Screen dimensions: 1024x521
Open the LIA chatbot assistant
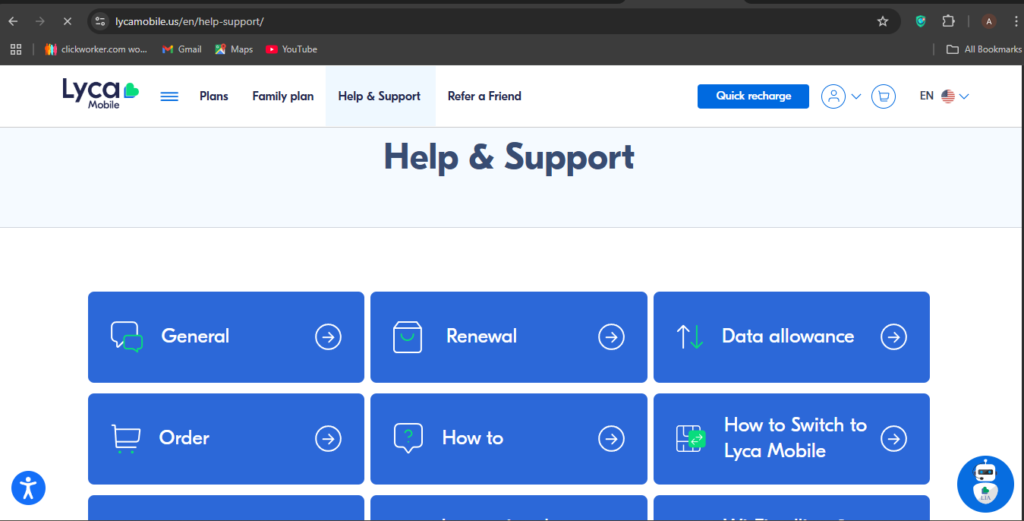(985, 484)
